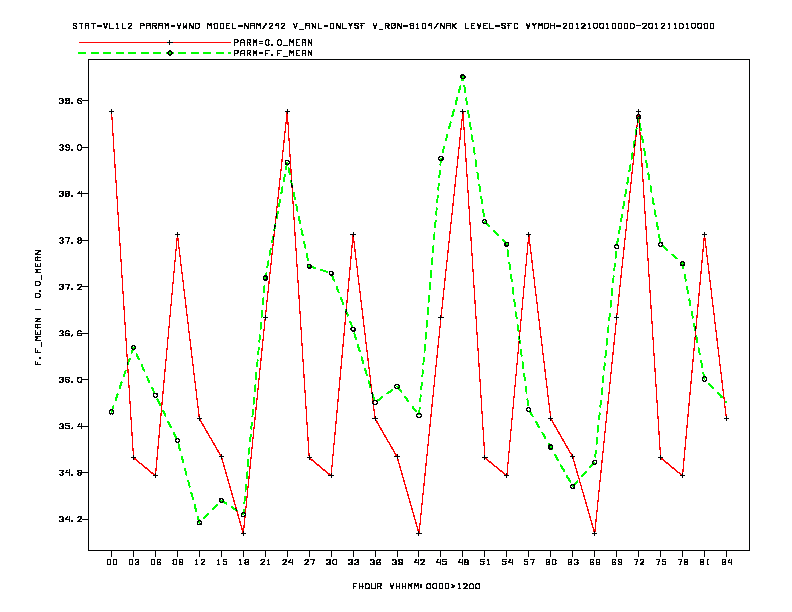
Task: Select the red solid legend line sample
Action: point(155,42)
